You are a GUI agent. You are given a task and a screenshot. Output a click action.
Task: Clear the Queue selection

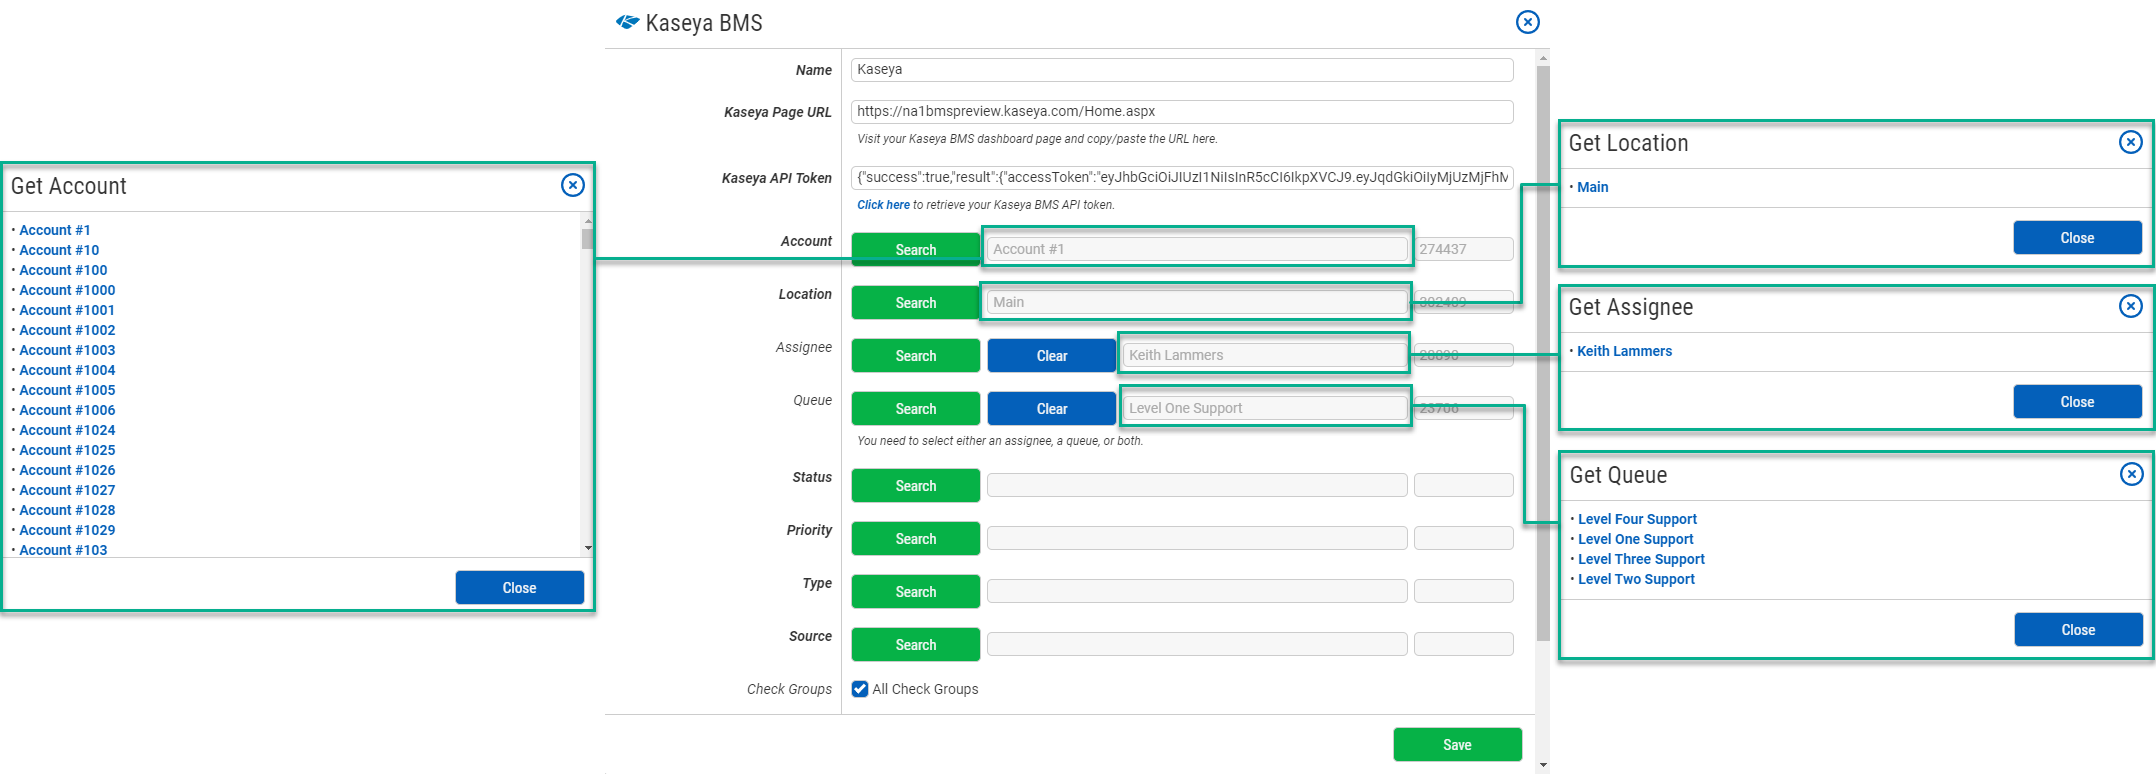(1051, 408)
